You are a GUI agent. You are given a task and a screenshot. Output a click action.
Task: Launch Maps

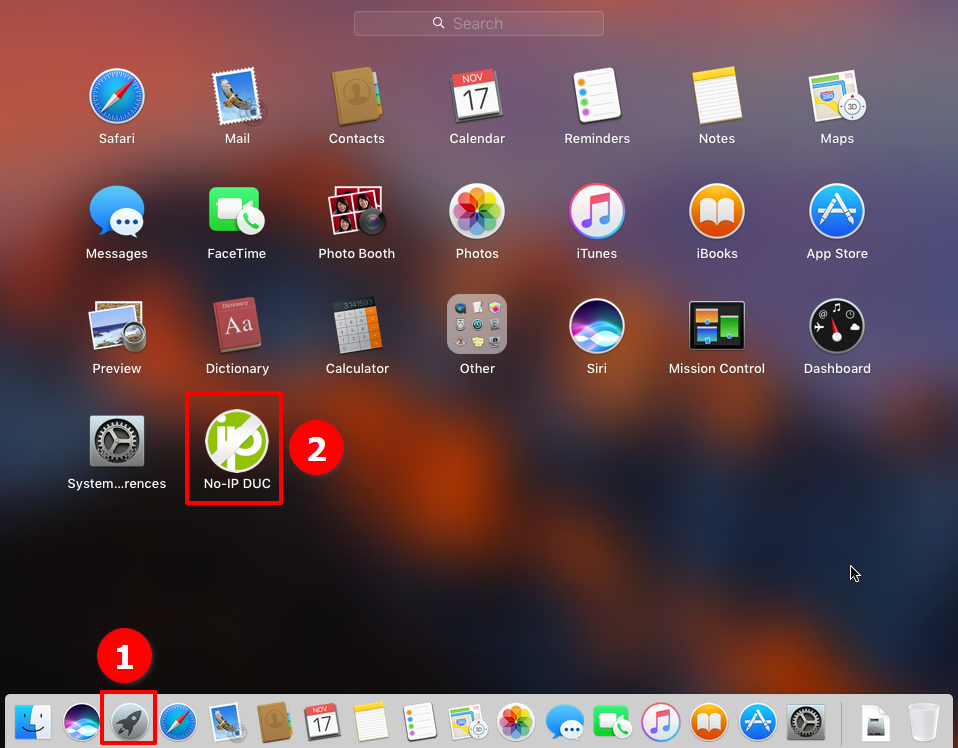pyautogui.click(x=837, y=97)
